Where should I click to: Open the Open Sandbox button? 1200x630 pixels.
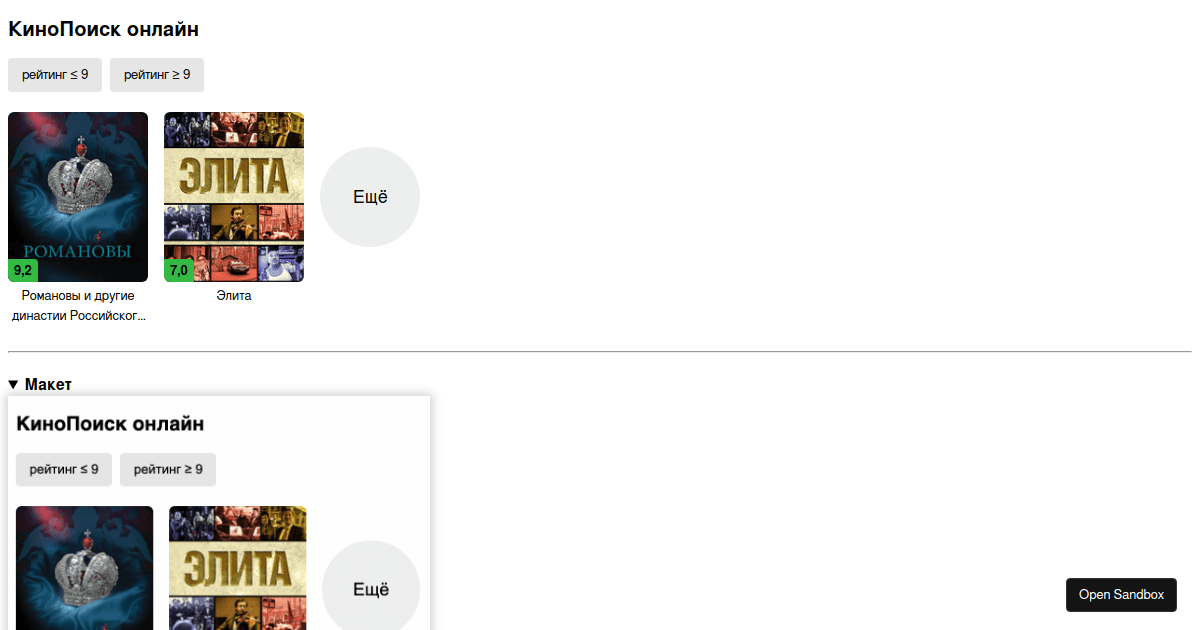coord(1121,594)
